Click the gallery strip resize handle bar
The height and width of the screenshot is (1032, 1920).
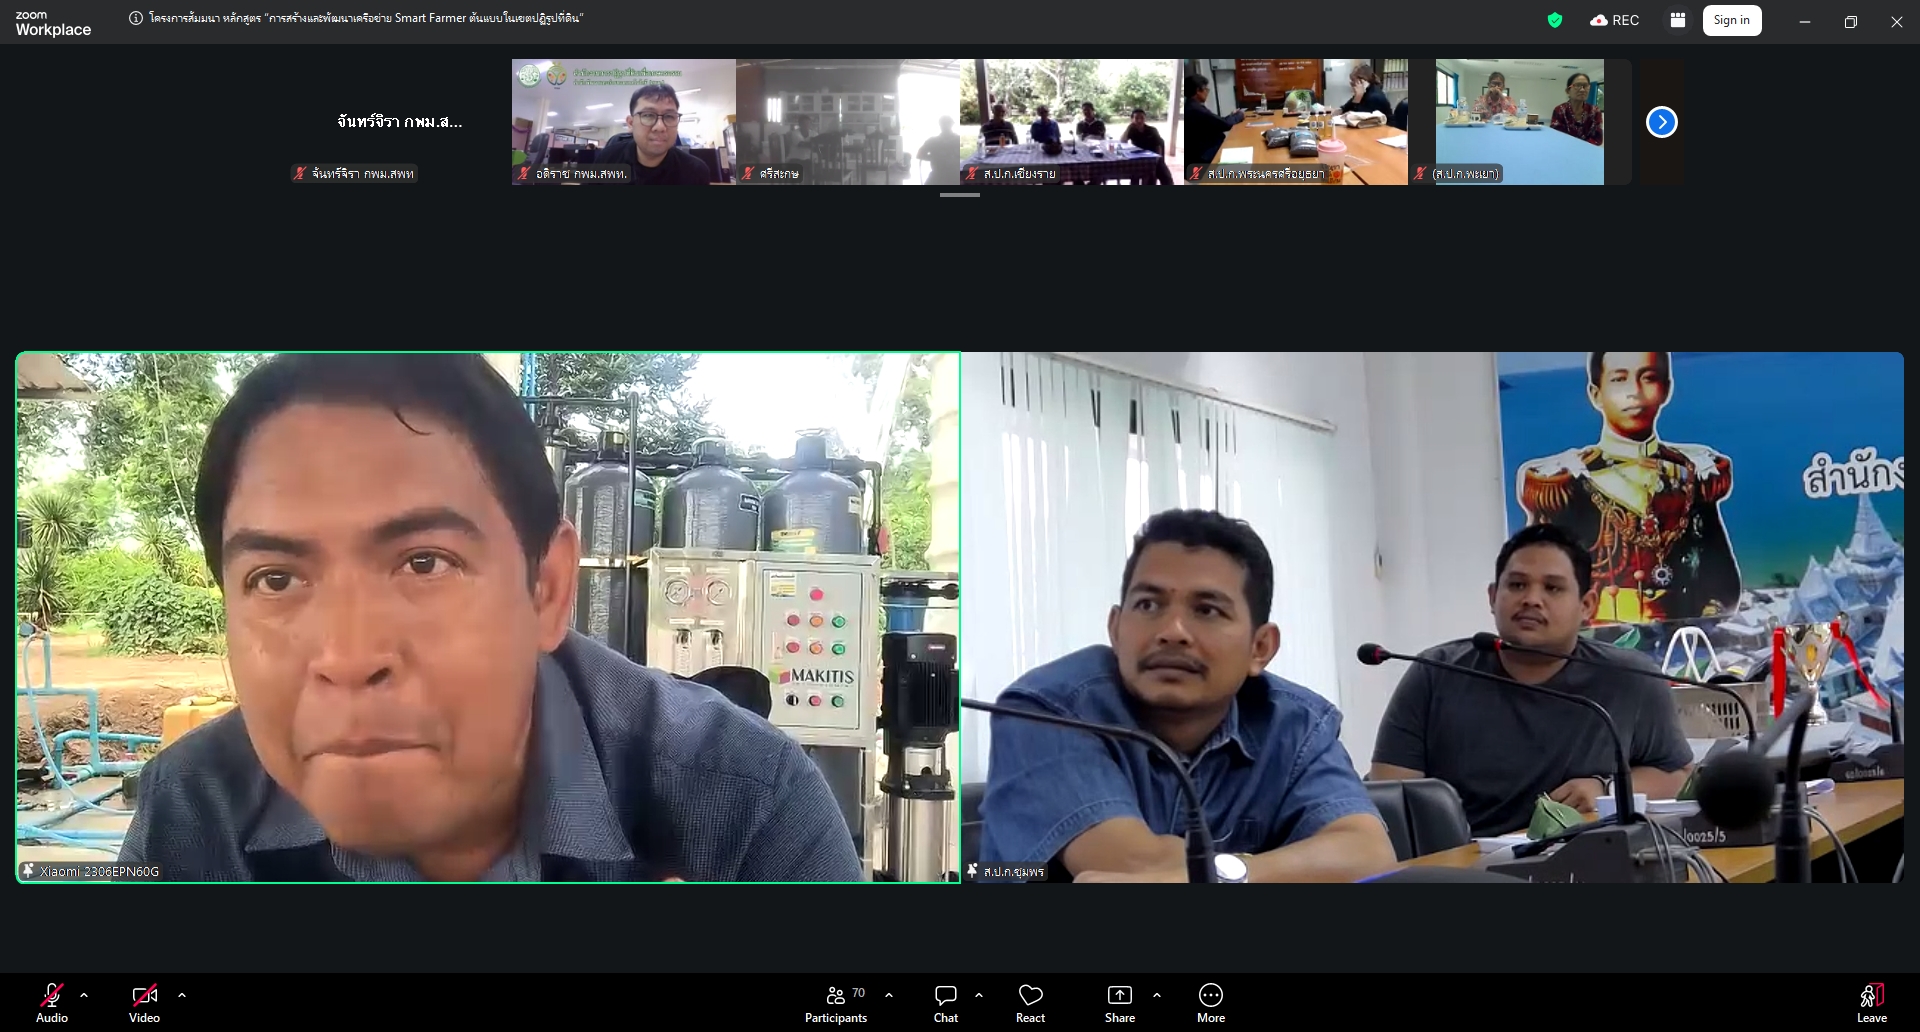tap(960, 195)
